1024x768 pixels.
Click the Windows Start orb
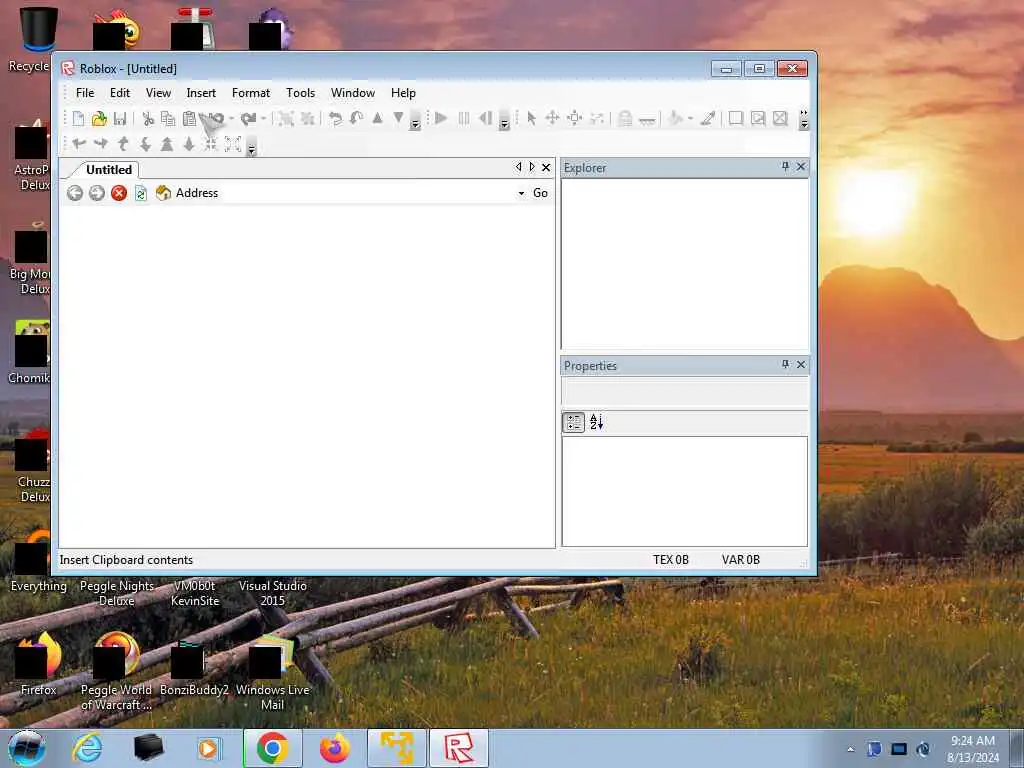[27, 748]
